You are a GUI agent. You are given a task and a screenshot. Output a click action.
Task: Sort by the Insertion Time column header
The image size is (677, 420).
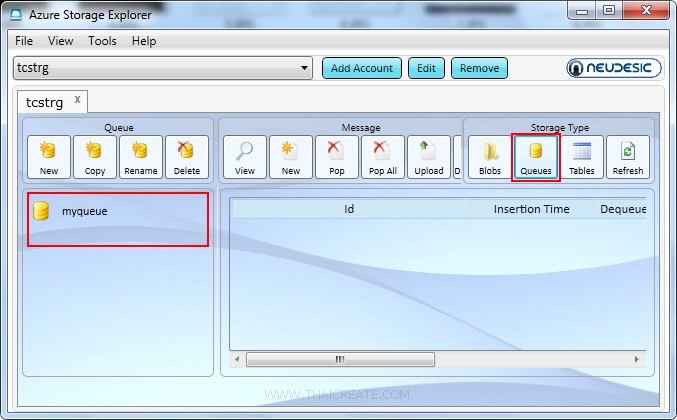point(531,209)
